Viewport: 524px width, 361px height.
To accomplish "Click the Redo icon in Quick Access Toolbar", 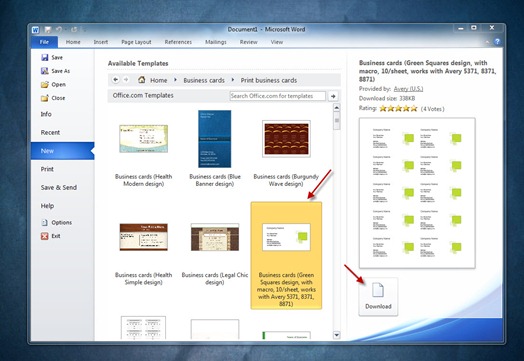I will pyautogui.click(x=74, y=29).
